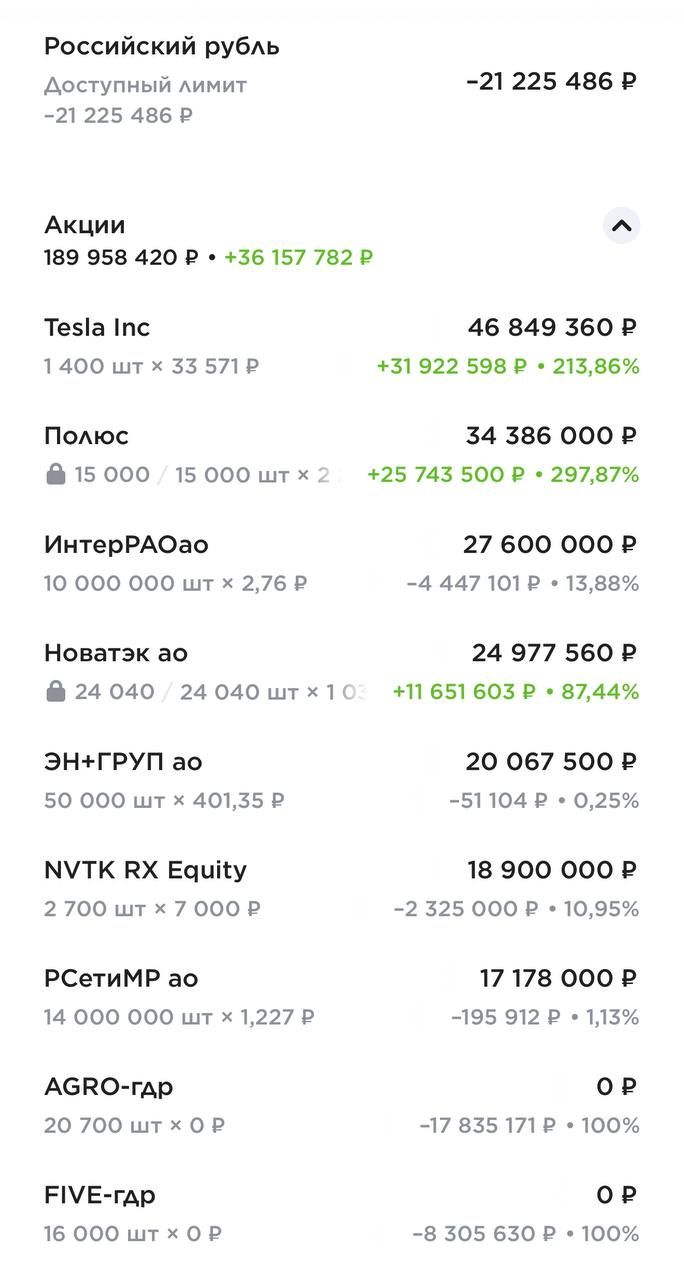Click the Акции section title
Viewport: 684px width, 1280px height.
coord(84,226)
